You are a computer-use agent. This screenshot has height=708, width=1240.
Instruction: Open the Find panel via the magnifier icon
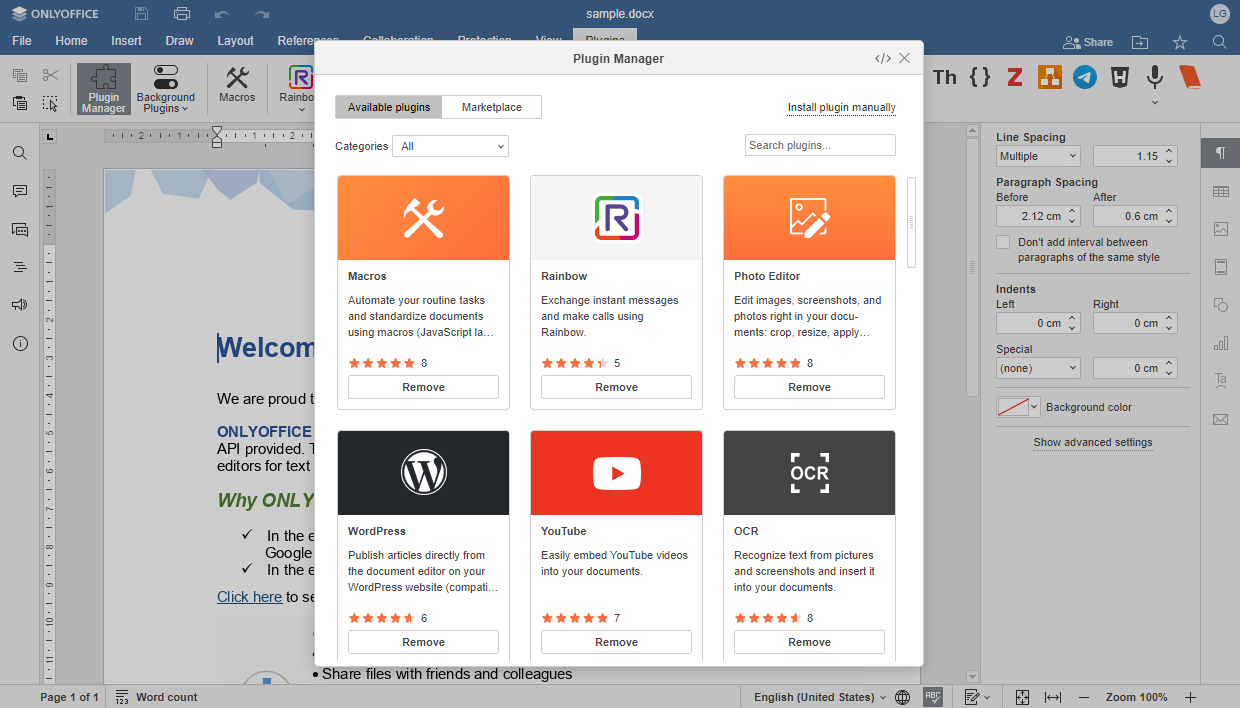click(x=19, y=153)
